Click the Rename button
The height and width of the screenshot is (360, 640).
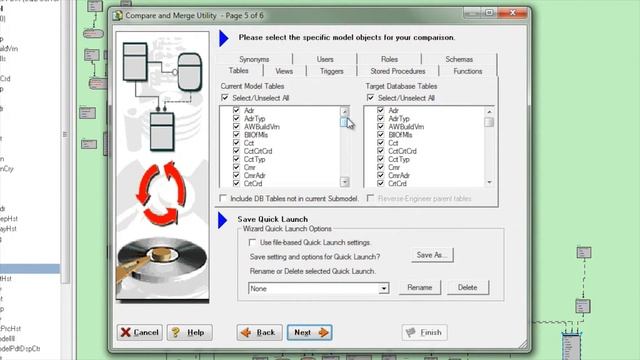coord(420,287)
